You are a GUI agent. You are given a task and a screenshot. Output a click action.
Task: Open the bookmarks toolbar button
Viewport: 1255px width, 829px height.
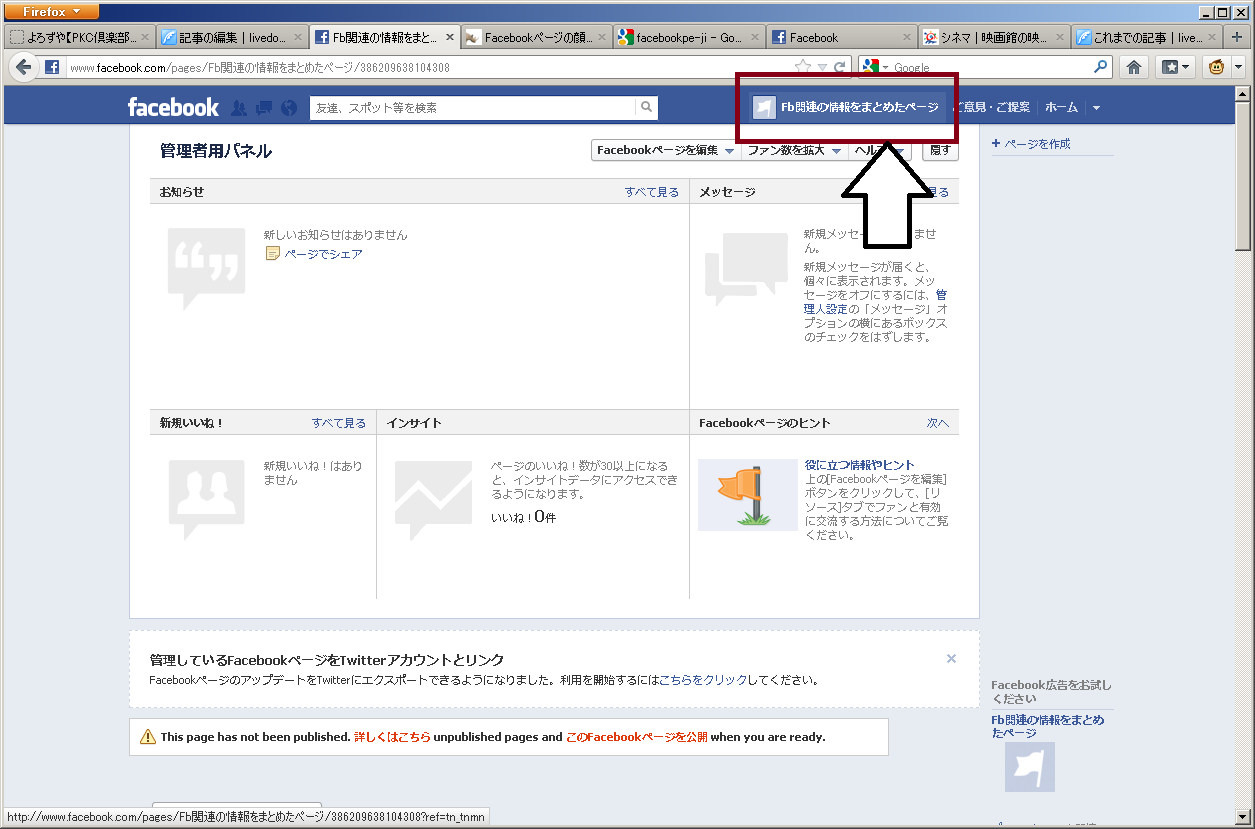(1174, 67)
